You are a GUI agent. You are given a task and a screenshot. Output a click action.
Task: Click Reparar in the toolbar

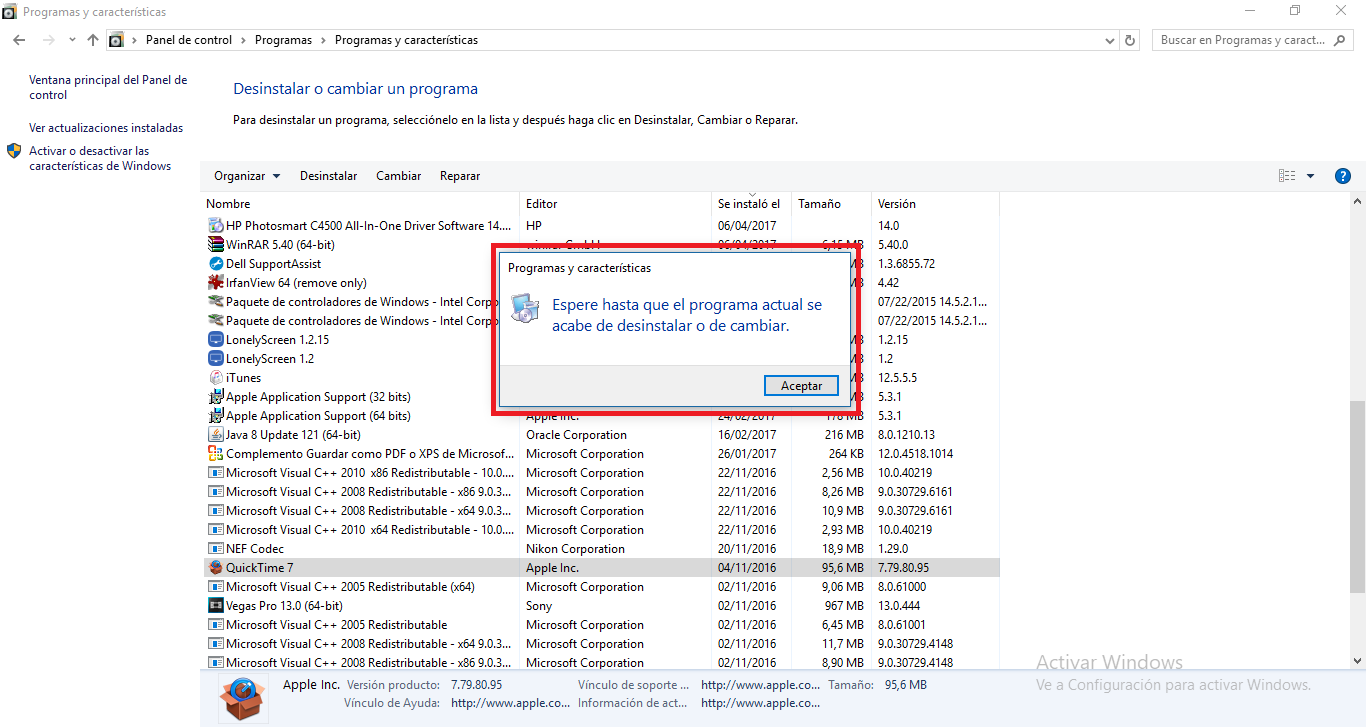460,176
